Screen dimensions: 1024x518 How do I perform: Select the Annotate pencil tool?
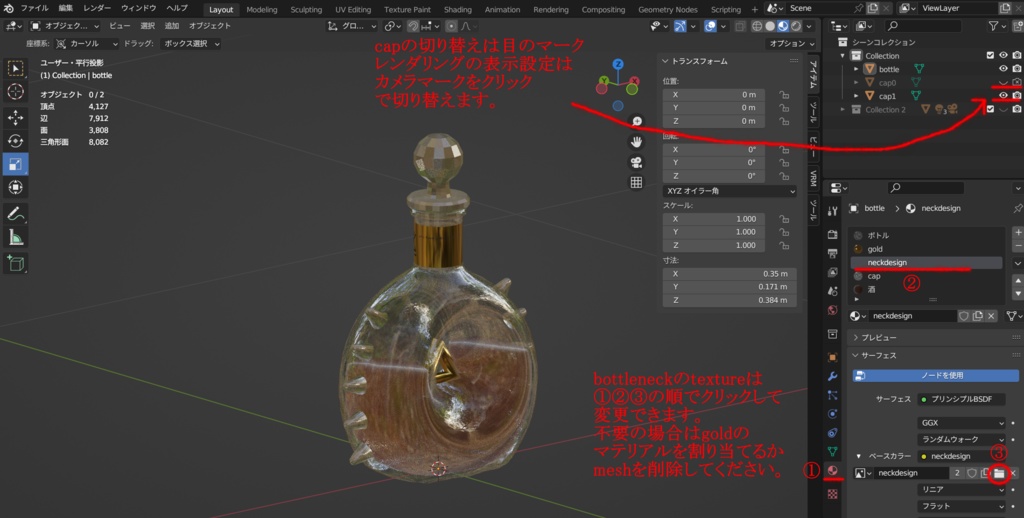tap(16, 213)
